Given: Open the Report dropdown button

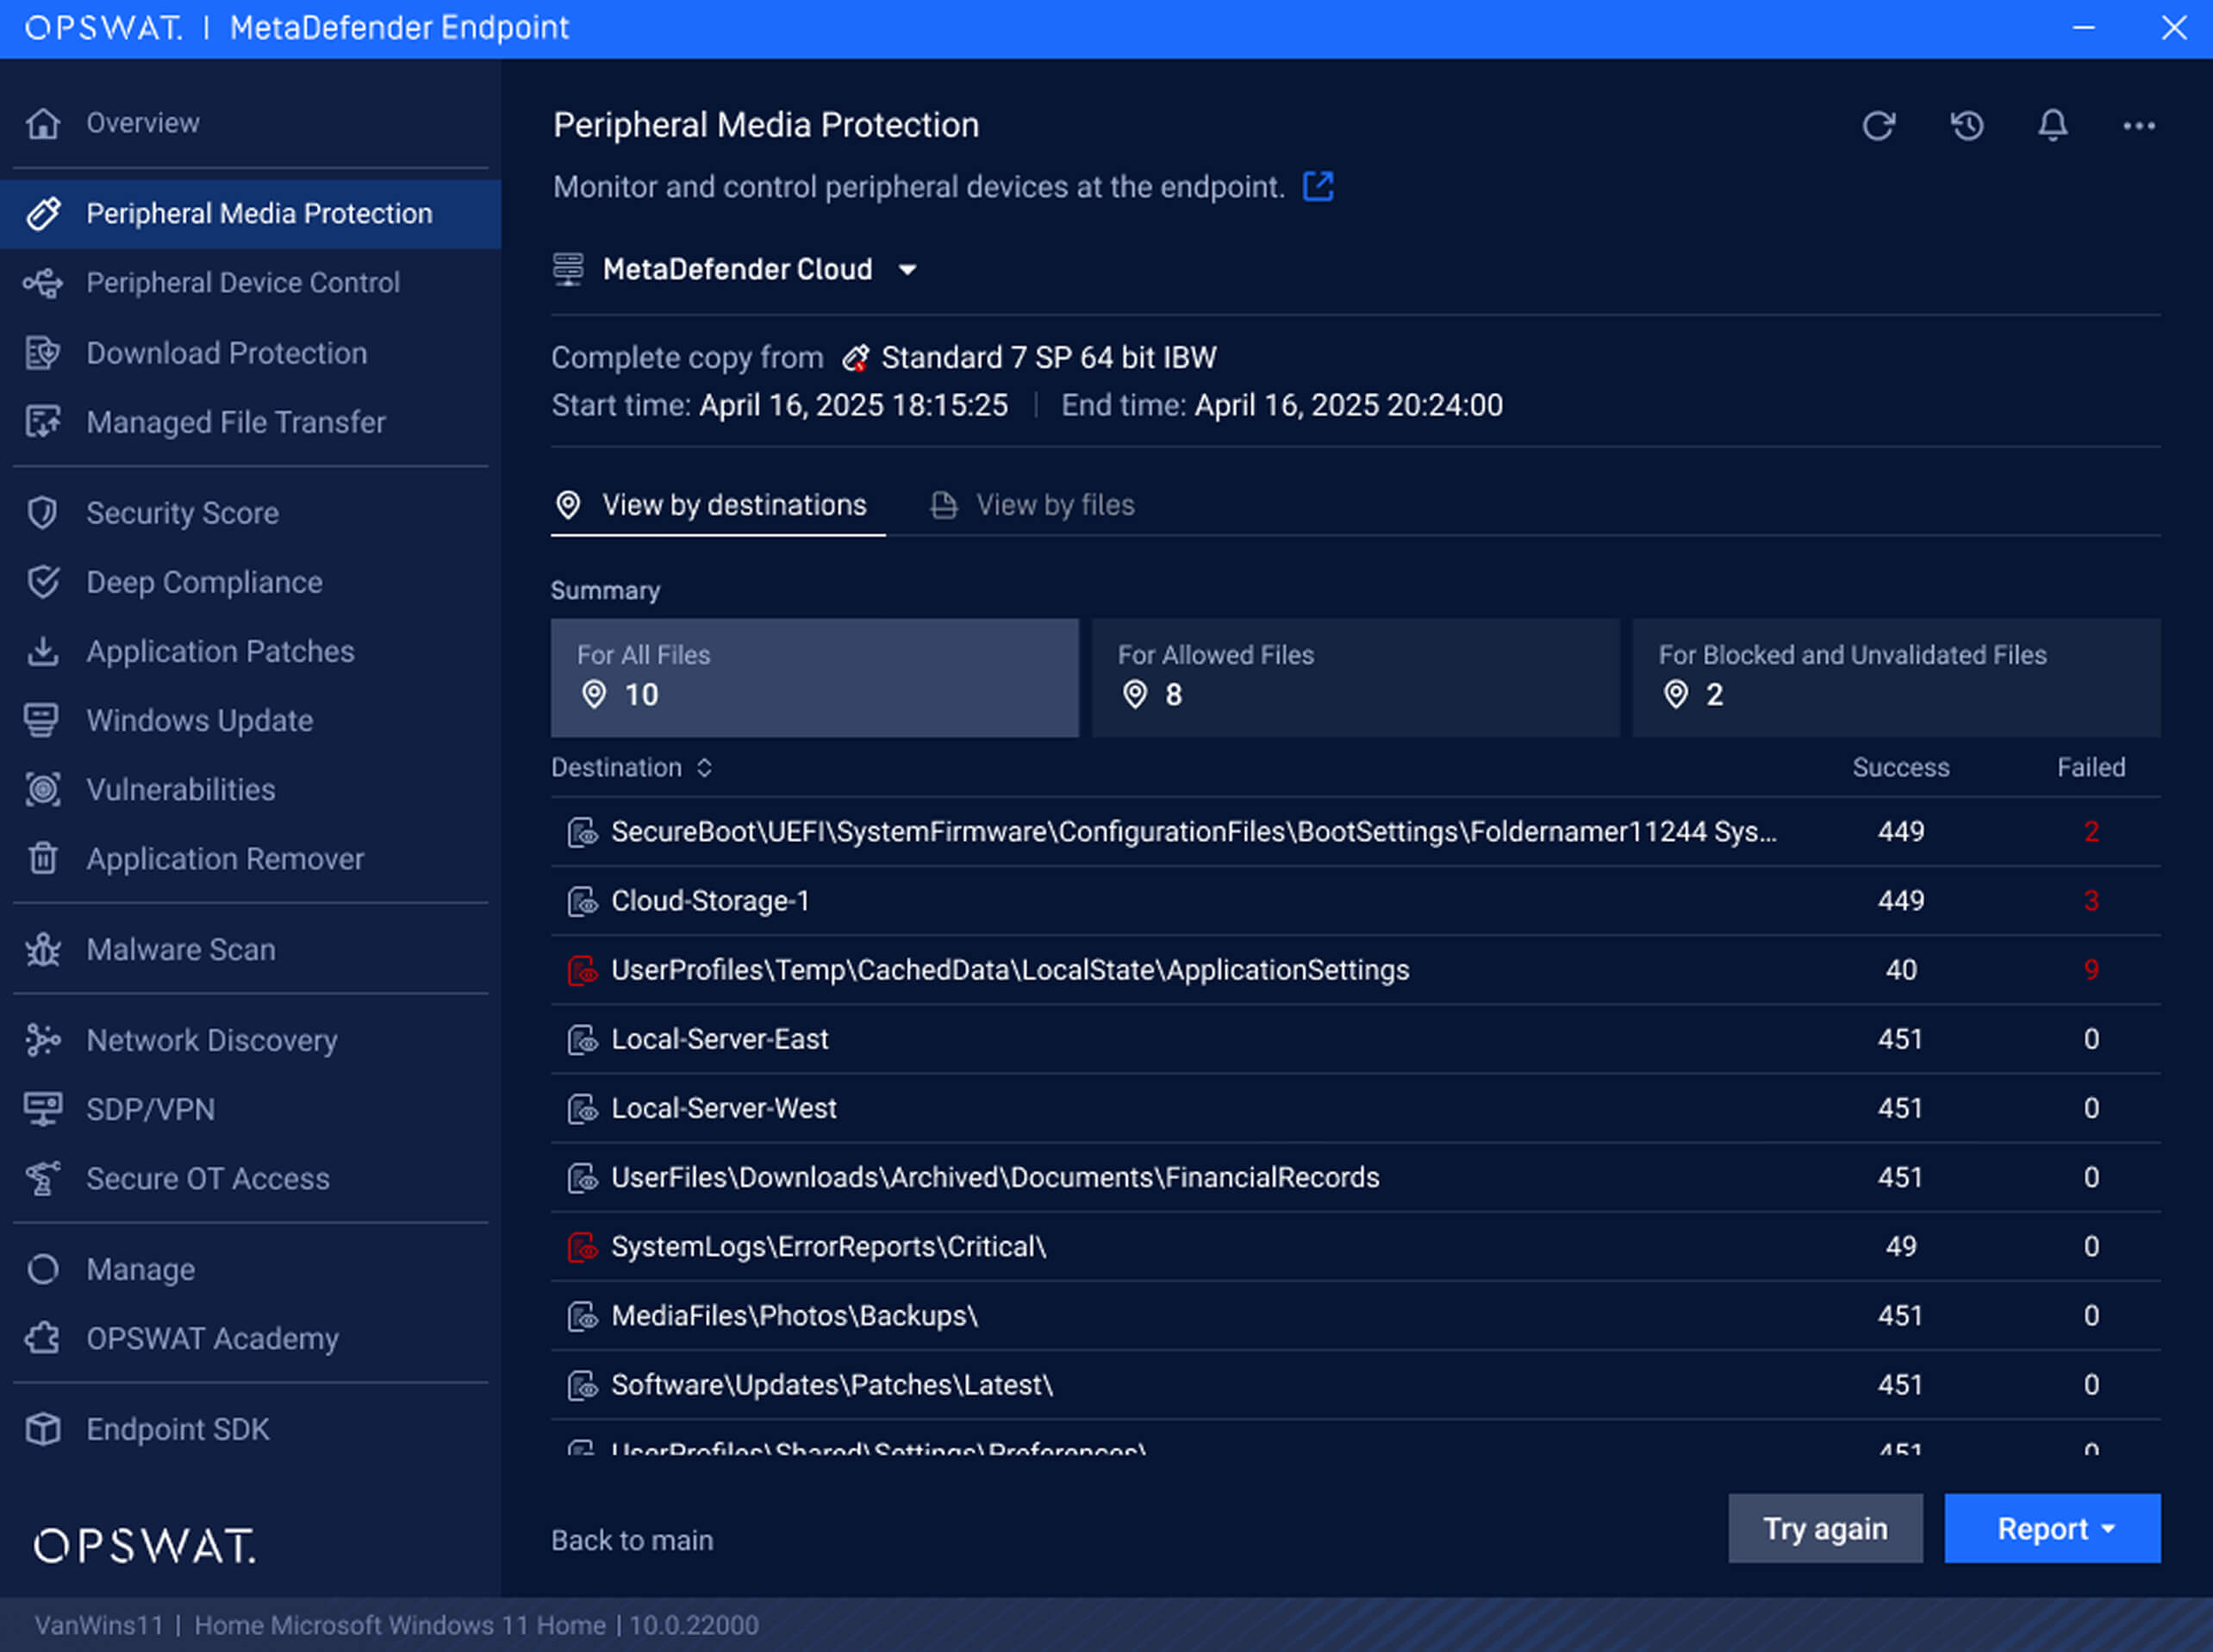Looking at the screenshot, I should coord(2051,1528).
